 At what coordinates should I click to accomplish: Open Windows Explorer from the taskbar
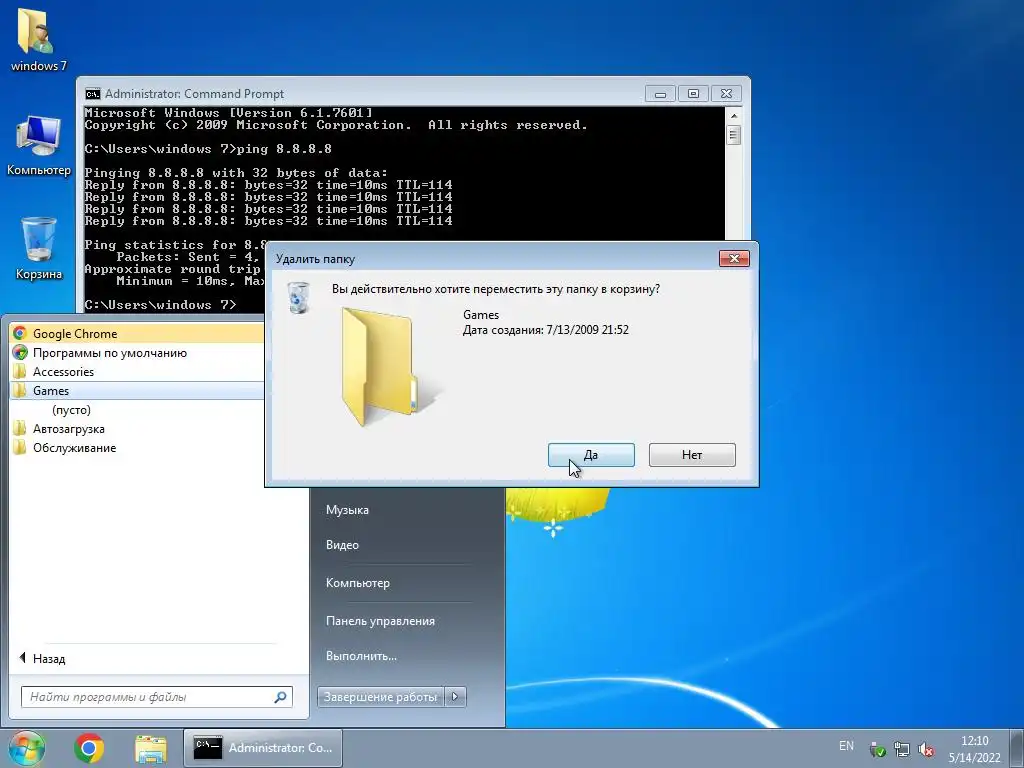coord(151,748)
